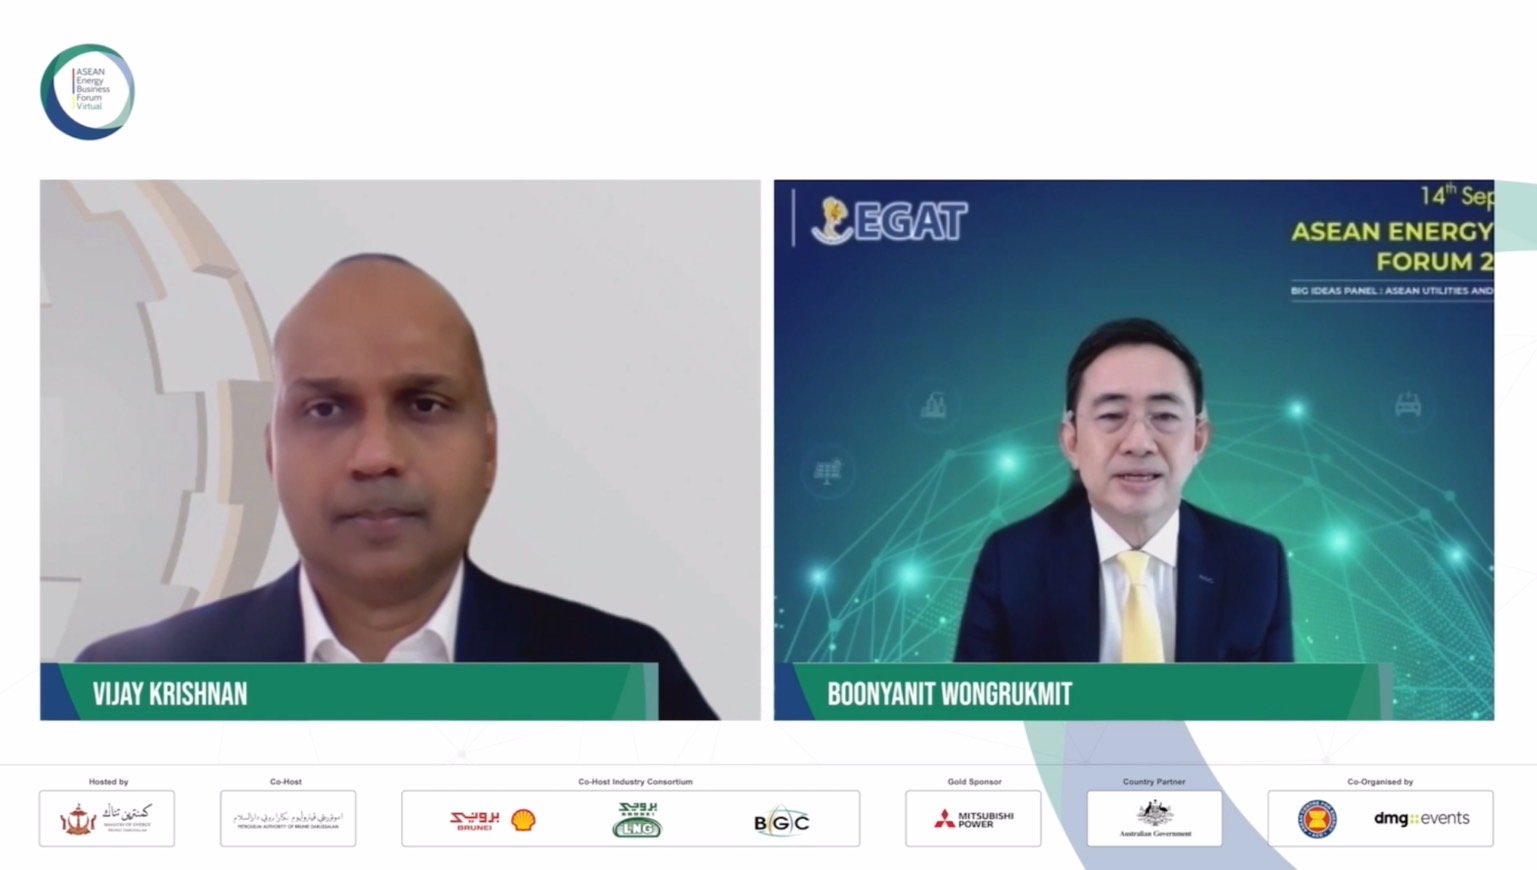
Task: Select the Brunei LNG logo
Action: point(636,819)
